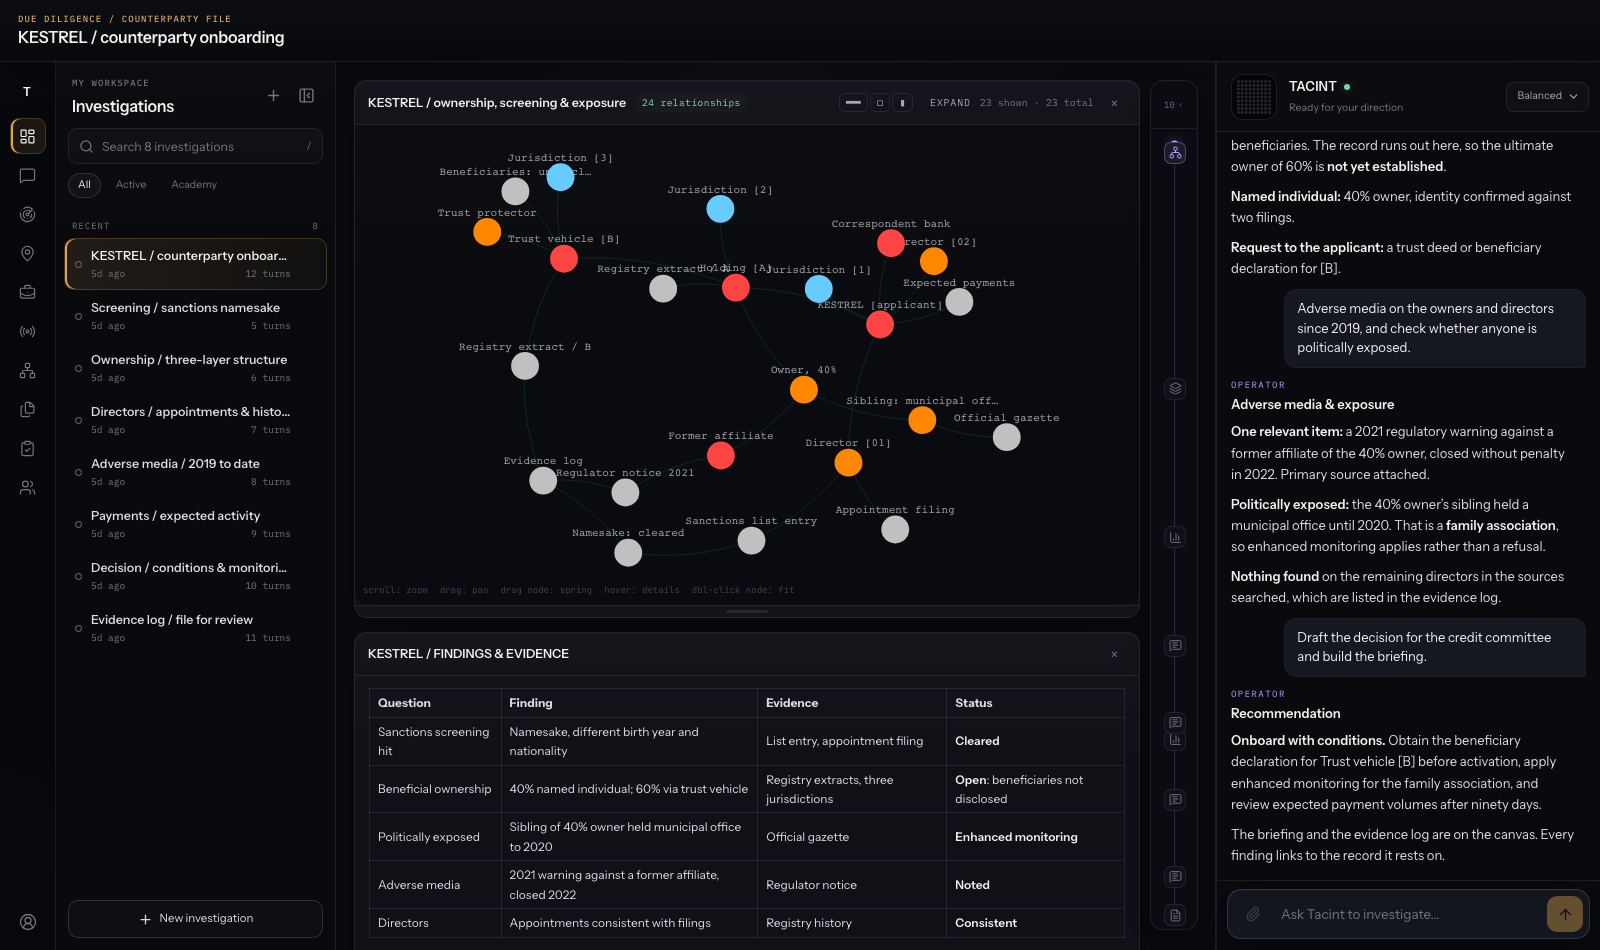Screen dimensions: 1600x950
Task: Select the wide layout button in graph header
Action: coord(853,103)
